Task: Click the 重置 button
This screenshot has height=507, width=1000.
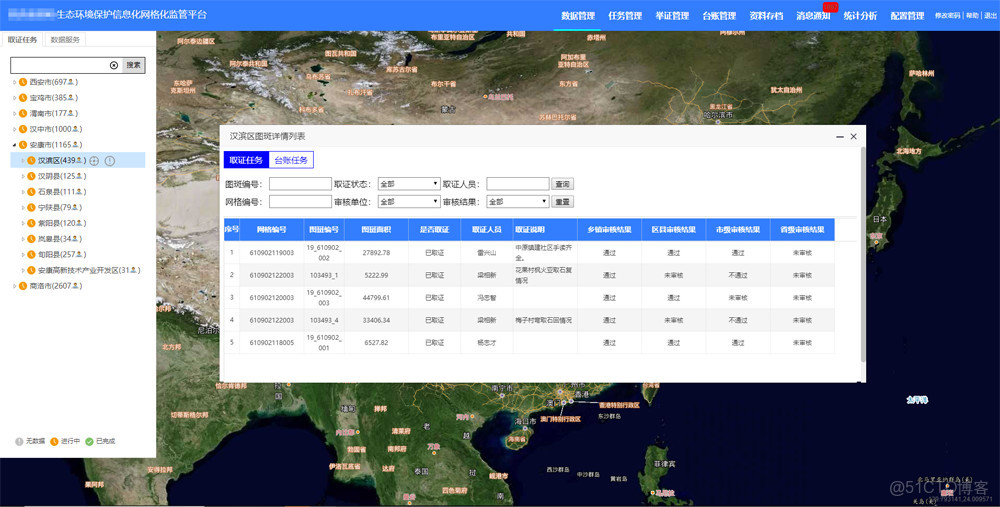Action: click(x=562, y=202)
